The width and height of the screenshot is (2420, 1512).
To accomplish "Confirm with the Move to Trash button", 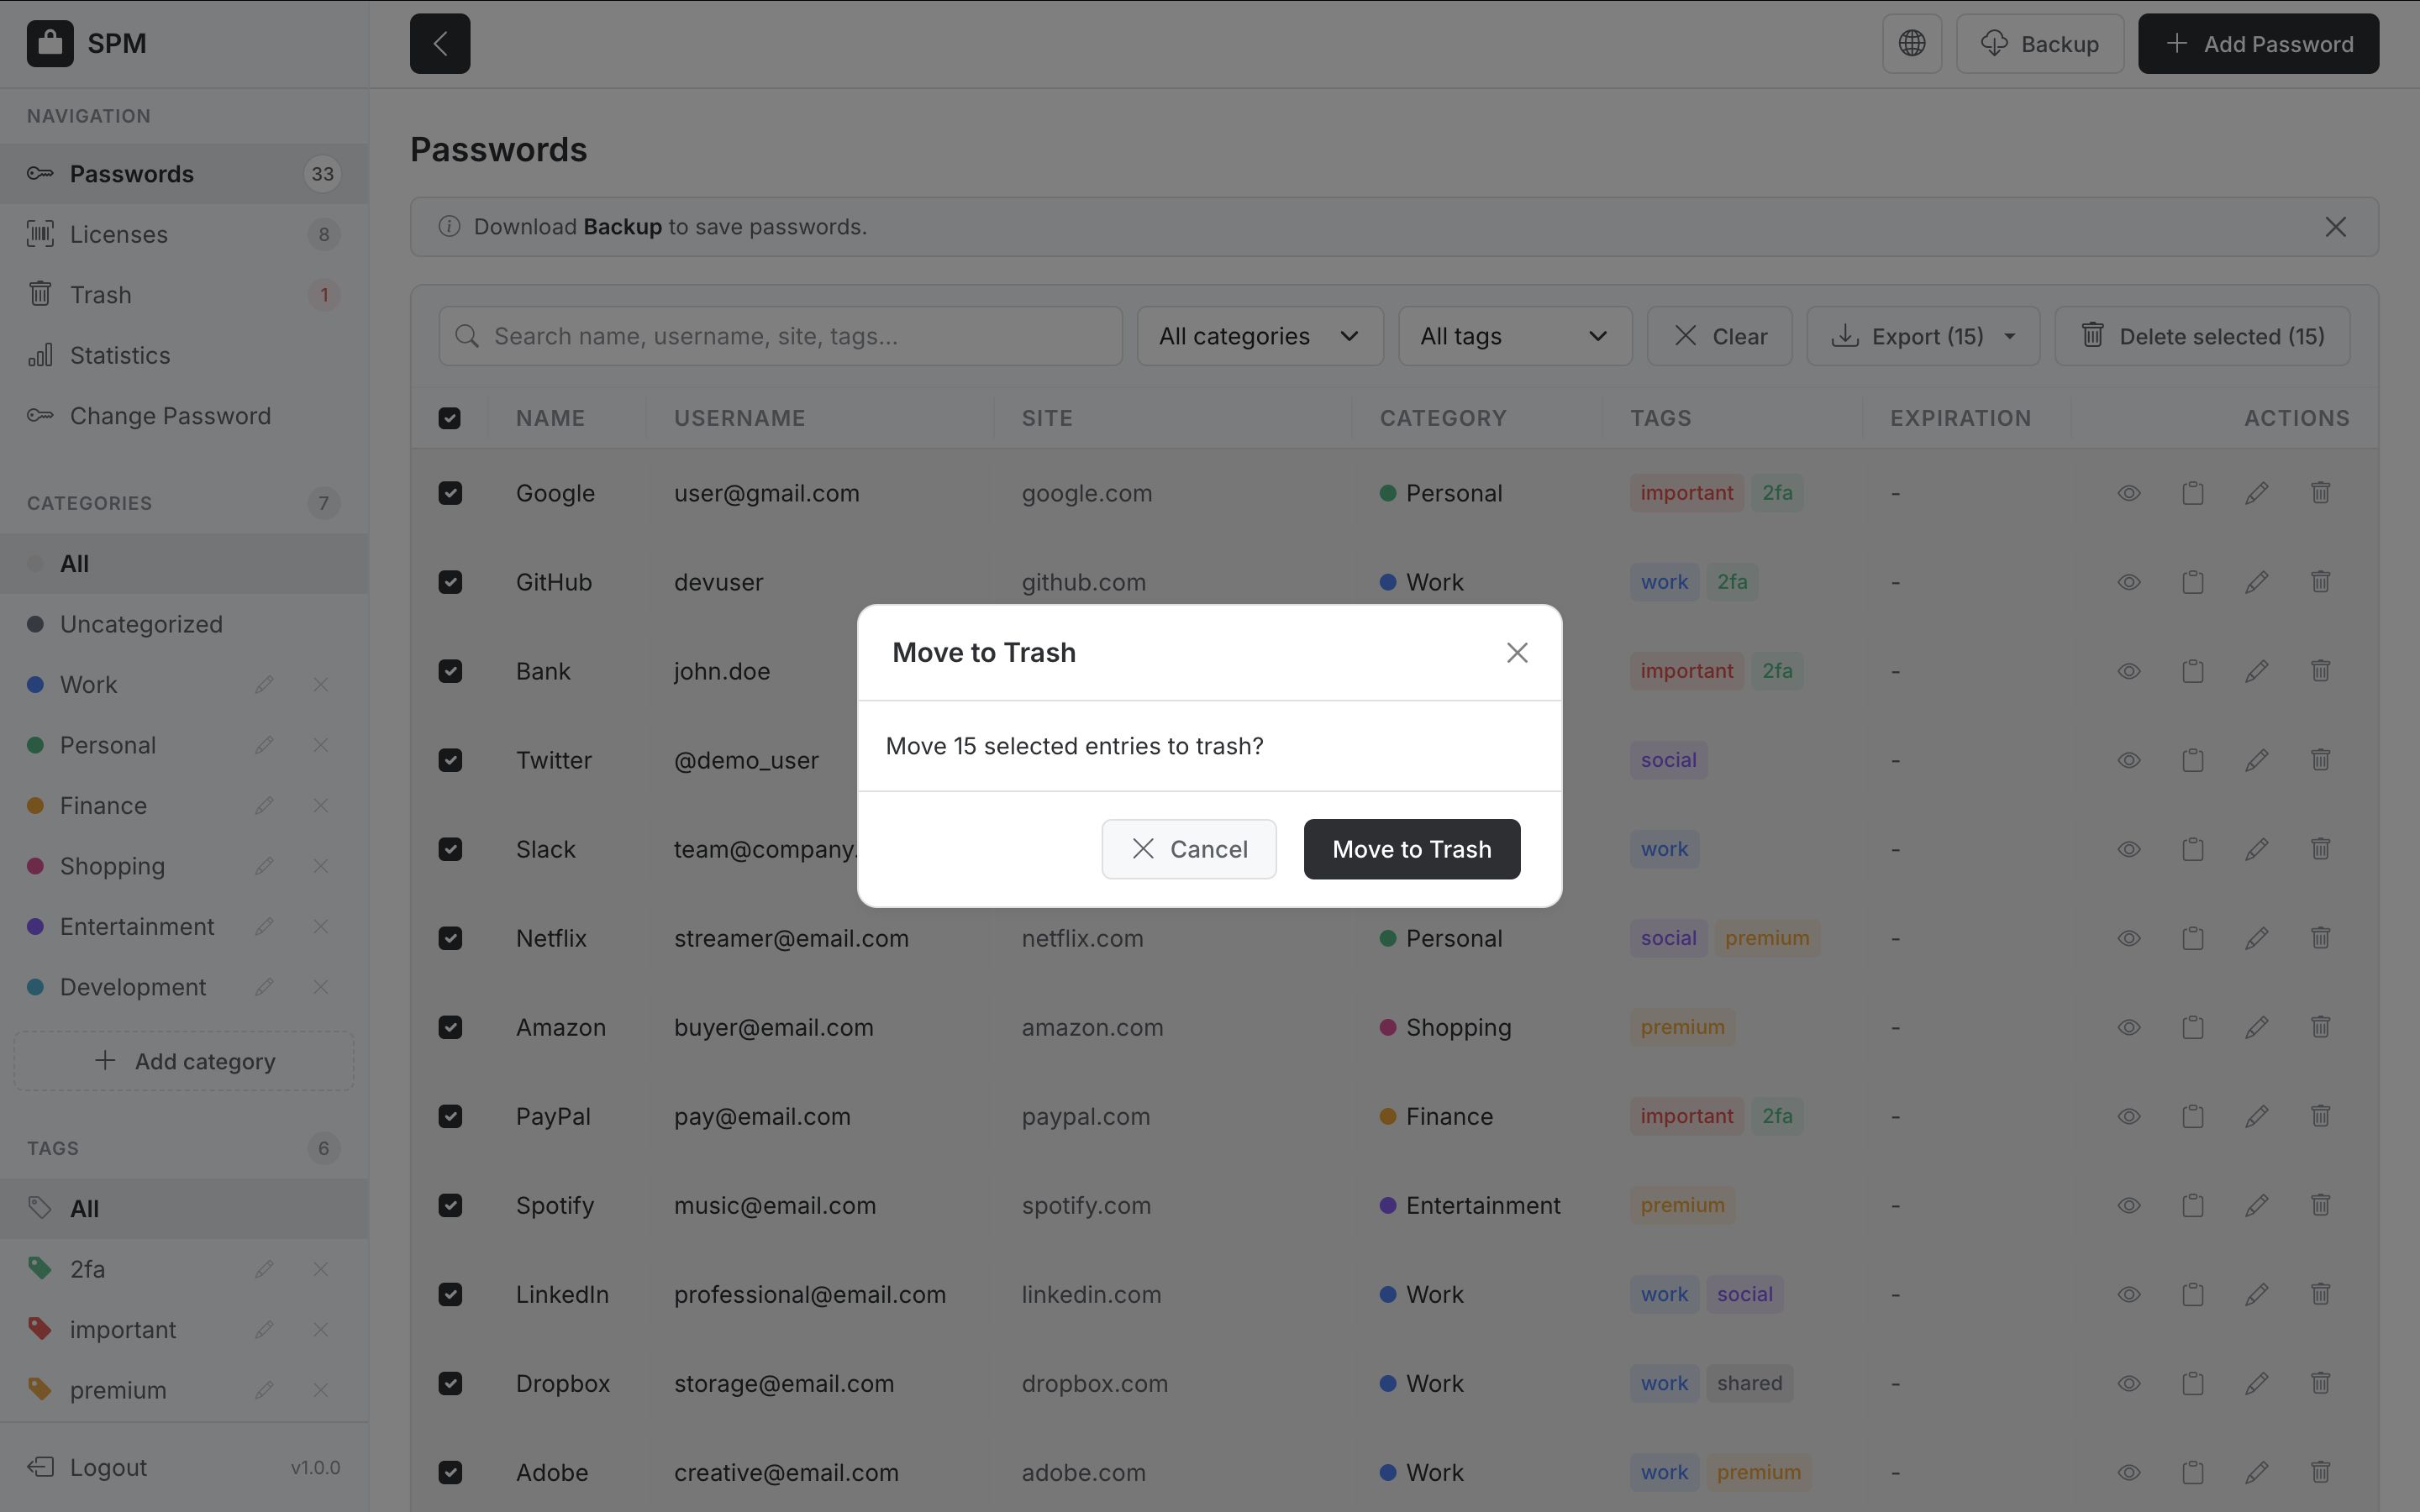I will 1411,849.
